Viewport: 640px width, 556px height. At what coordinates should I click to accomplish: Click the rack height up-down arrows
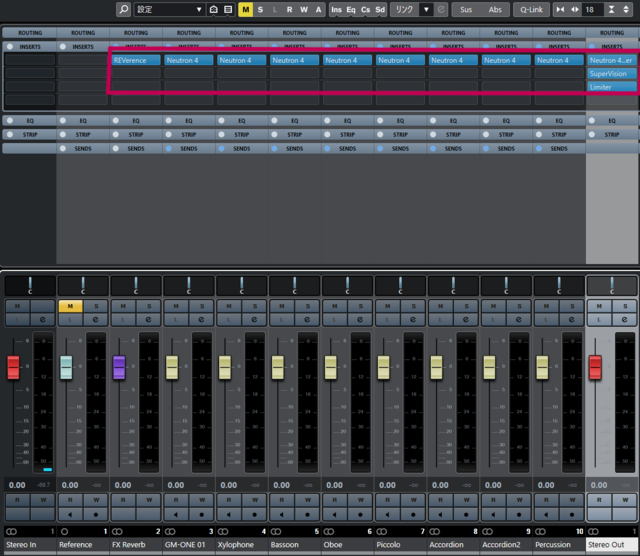click(x=626, y=9)
